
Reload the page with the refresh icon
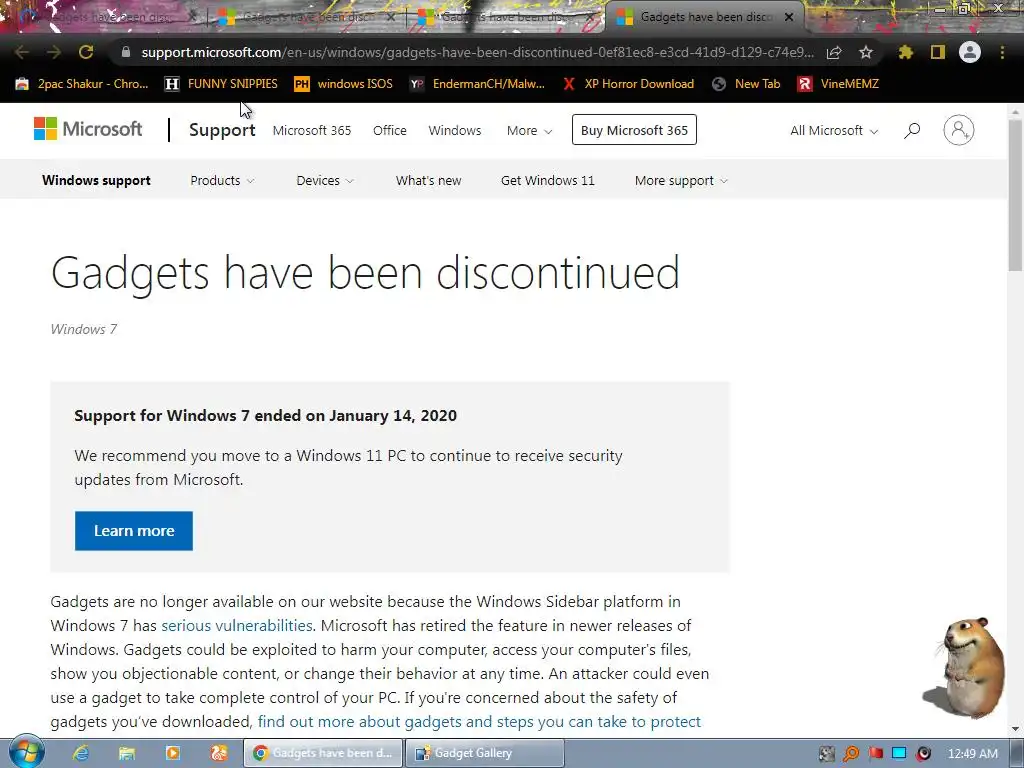point(86,52)
